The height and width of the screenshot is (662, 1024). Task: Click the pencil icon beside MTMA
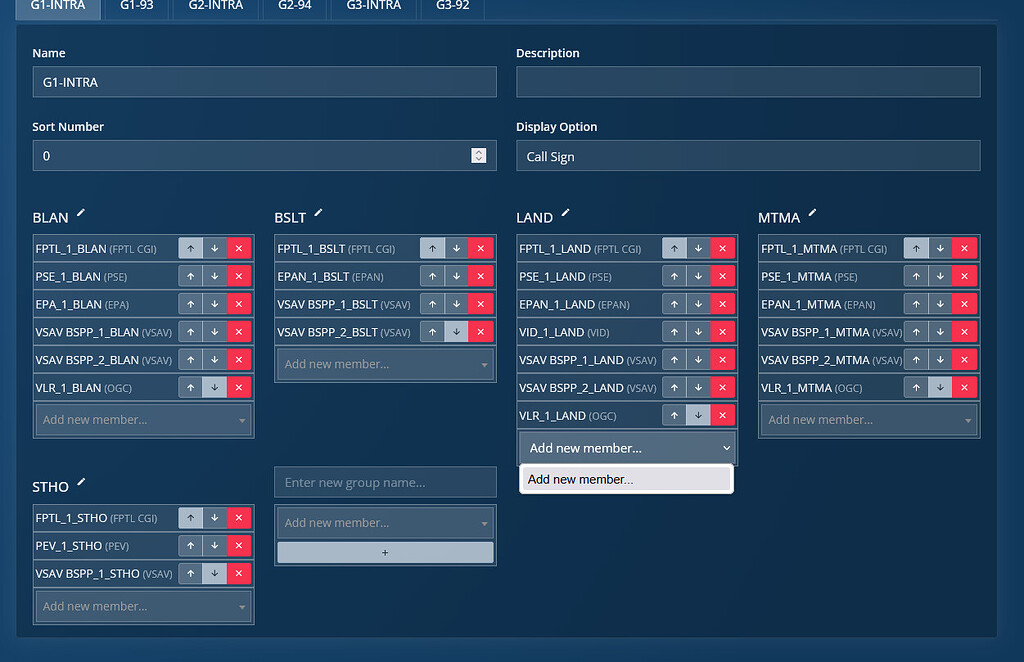[x=812, y=213]
